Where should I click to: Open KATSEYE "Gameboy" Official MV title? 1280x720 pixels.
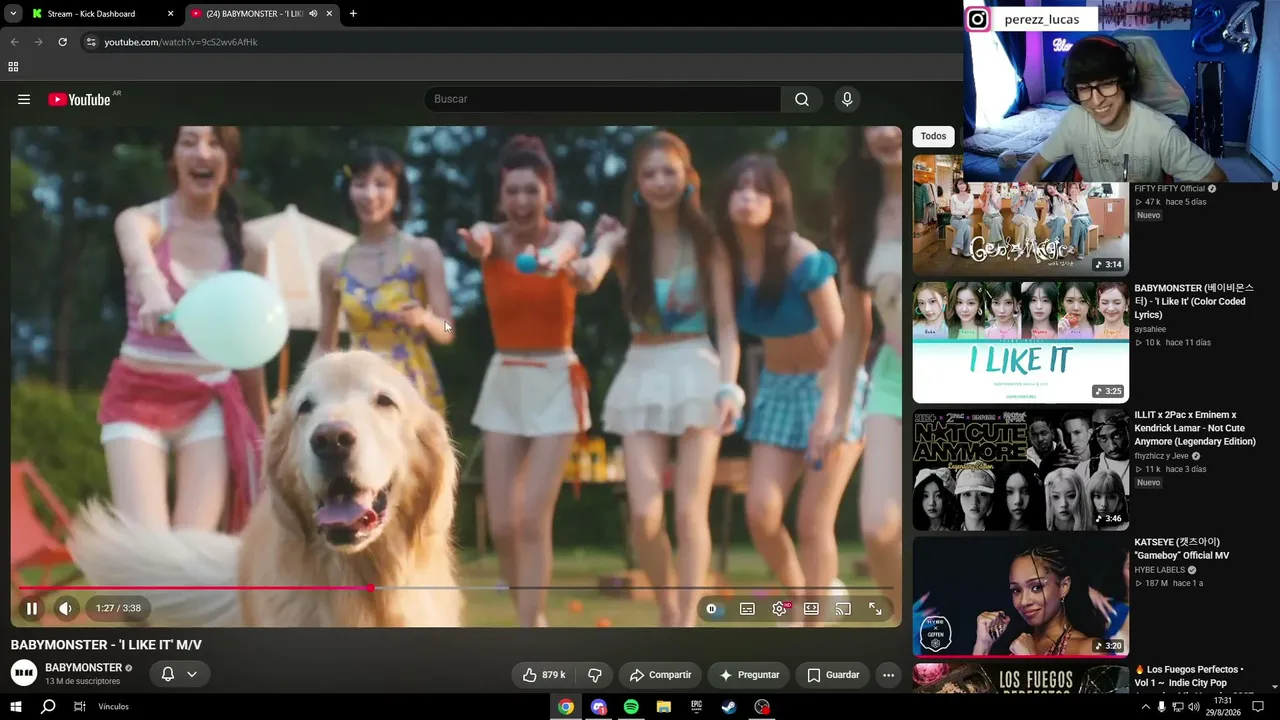coord(1182,549)
